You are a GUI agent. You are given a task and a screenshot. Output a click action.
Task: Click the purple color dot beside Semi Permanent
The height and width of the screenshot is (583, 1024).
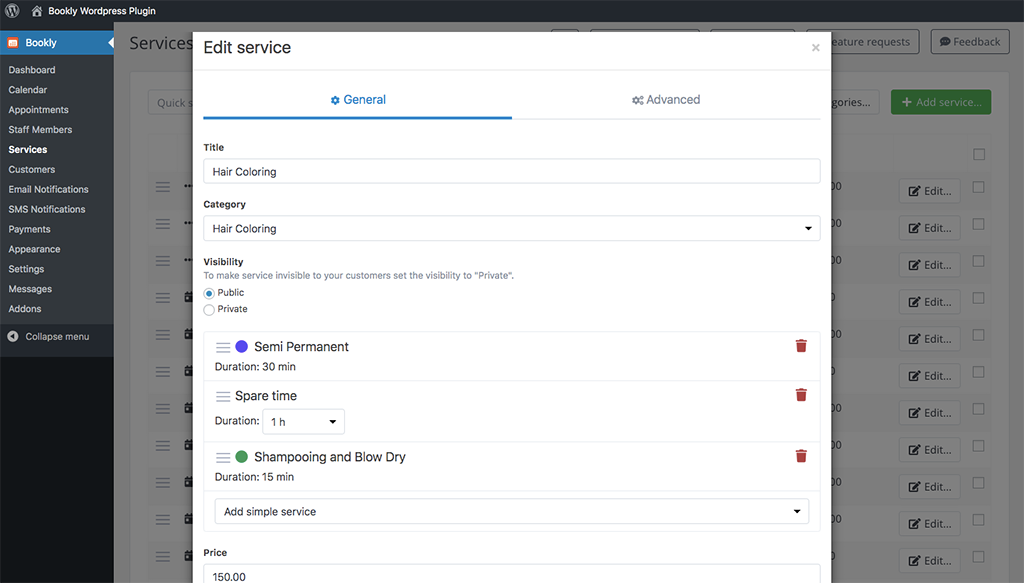coord(240,346)
